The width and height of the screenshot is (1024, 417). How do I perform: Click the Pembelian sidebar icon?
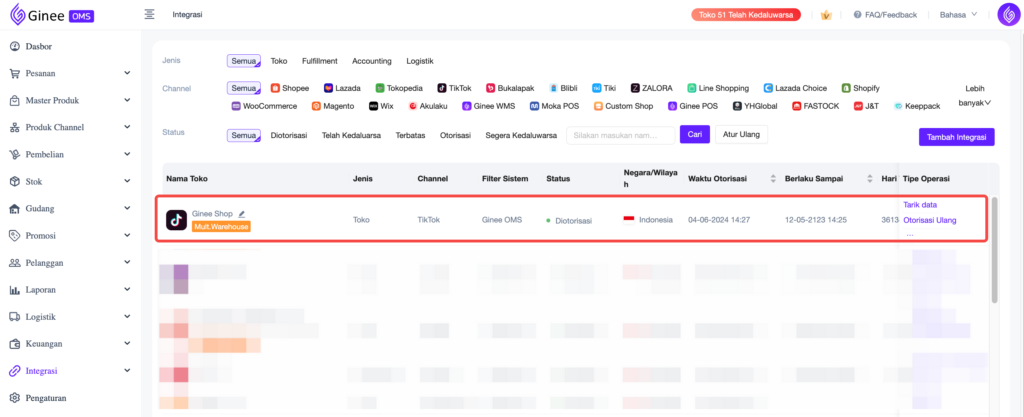tap(15, 155)
